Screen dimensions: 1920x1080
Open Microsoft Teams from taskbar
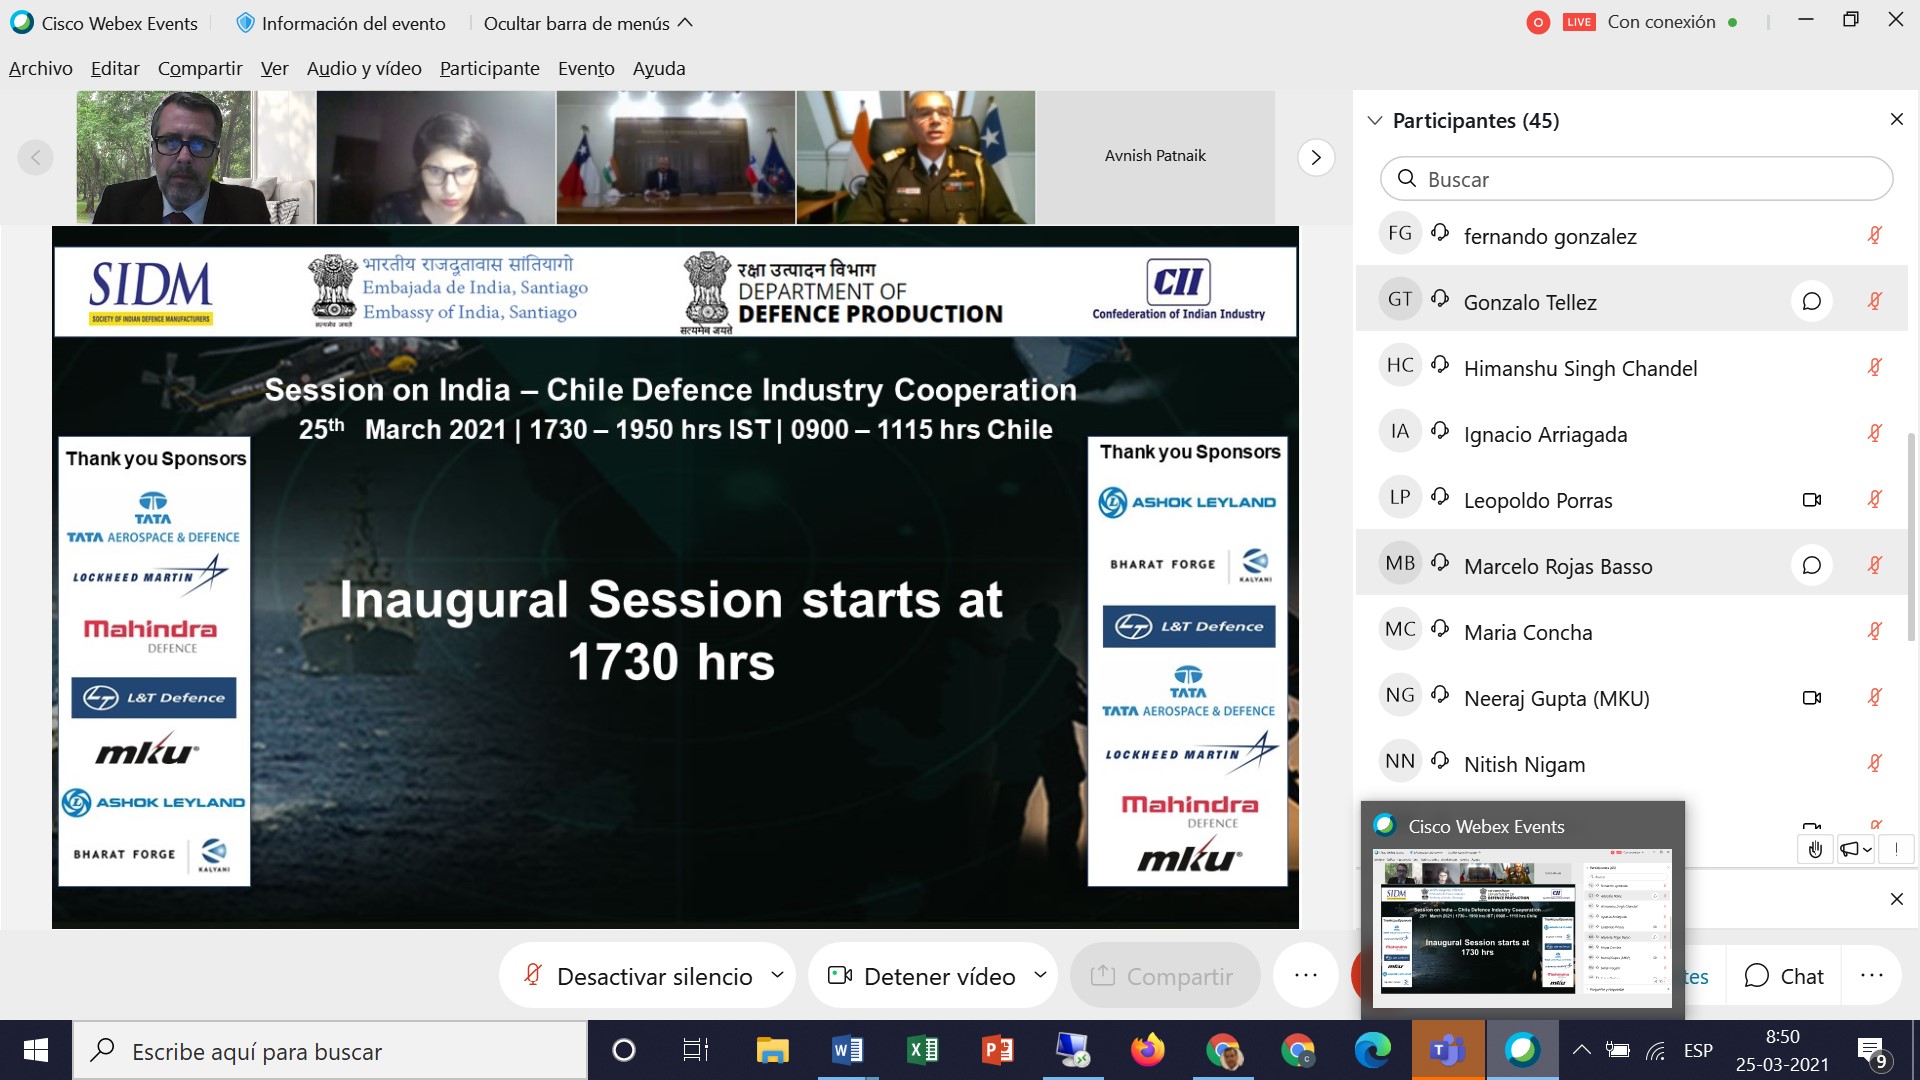[1447, 1050]
